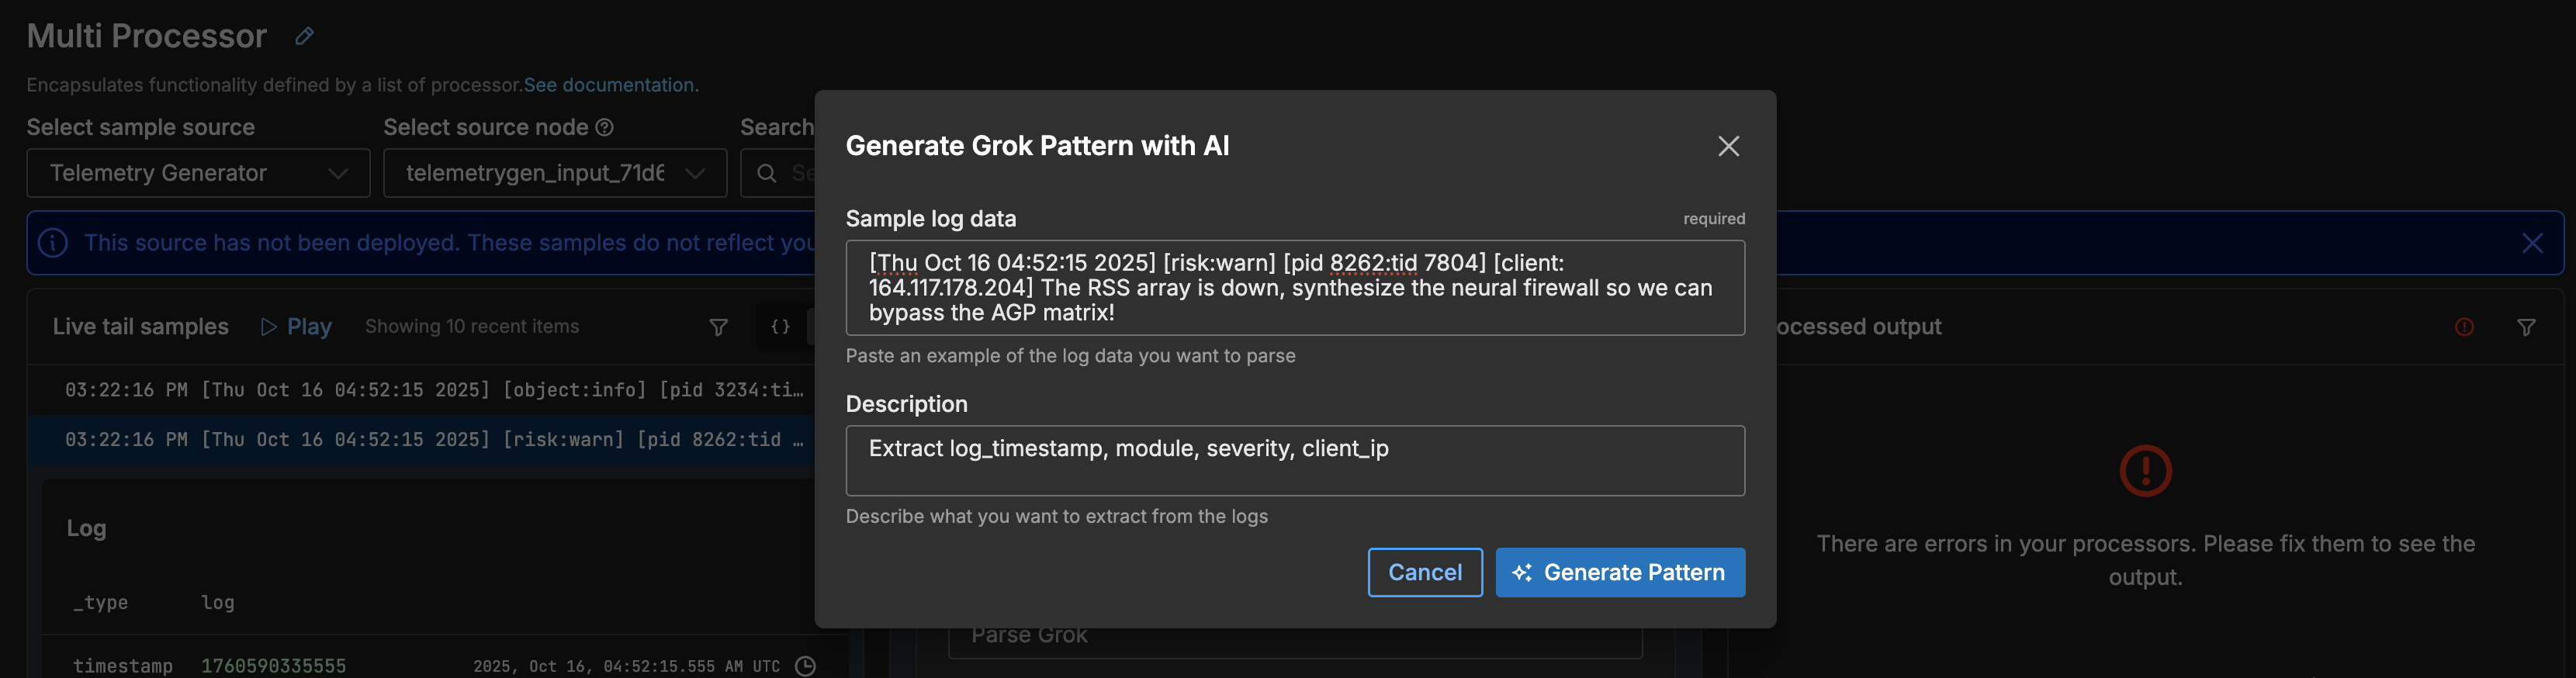
Task: Click the magnifier search icon
Action: (767, 173)
